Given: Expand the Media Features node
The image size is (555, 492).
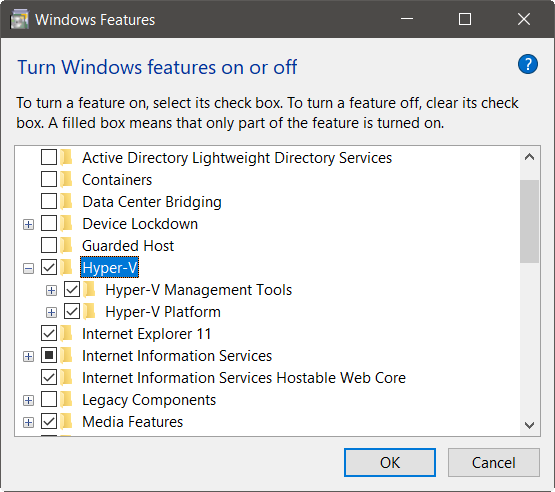Looking at the screenshot, I should [x=28, y=422].
